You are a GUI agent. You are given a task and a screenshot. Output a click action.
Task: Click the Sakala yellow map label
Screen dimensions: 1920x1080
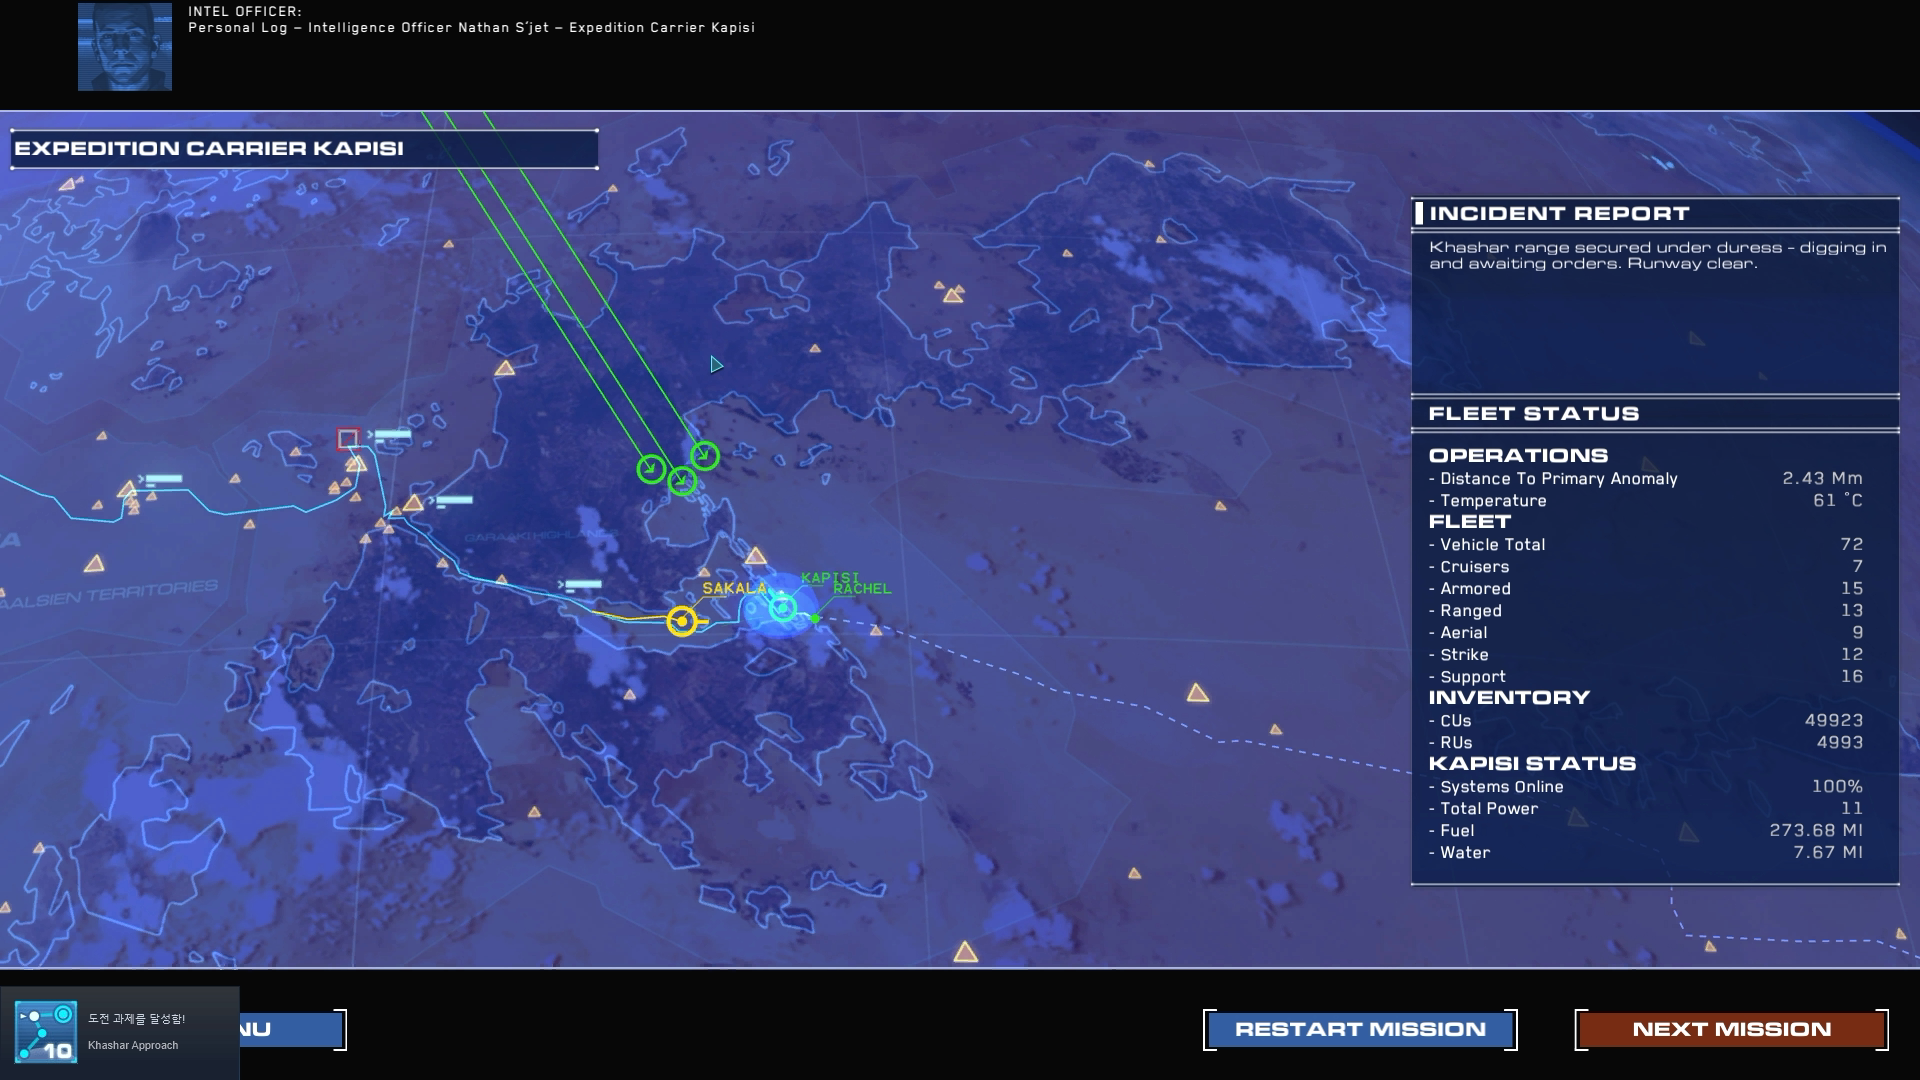click(x=733, y=588)
